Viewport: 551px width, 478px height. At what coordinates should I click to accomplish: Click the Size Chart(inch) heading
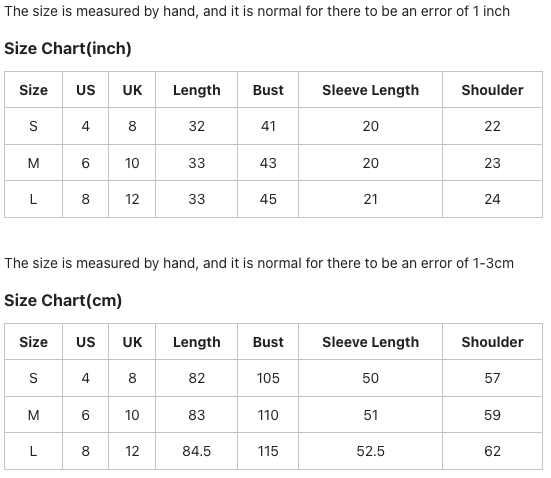point(68,48)
